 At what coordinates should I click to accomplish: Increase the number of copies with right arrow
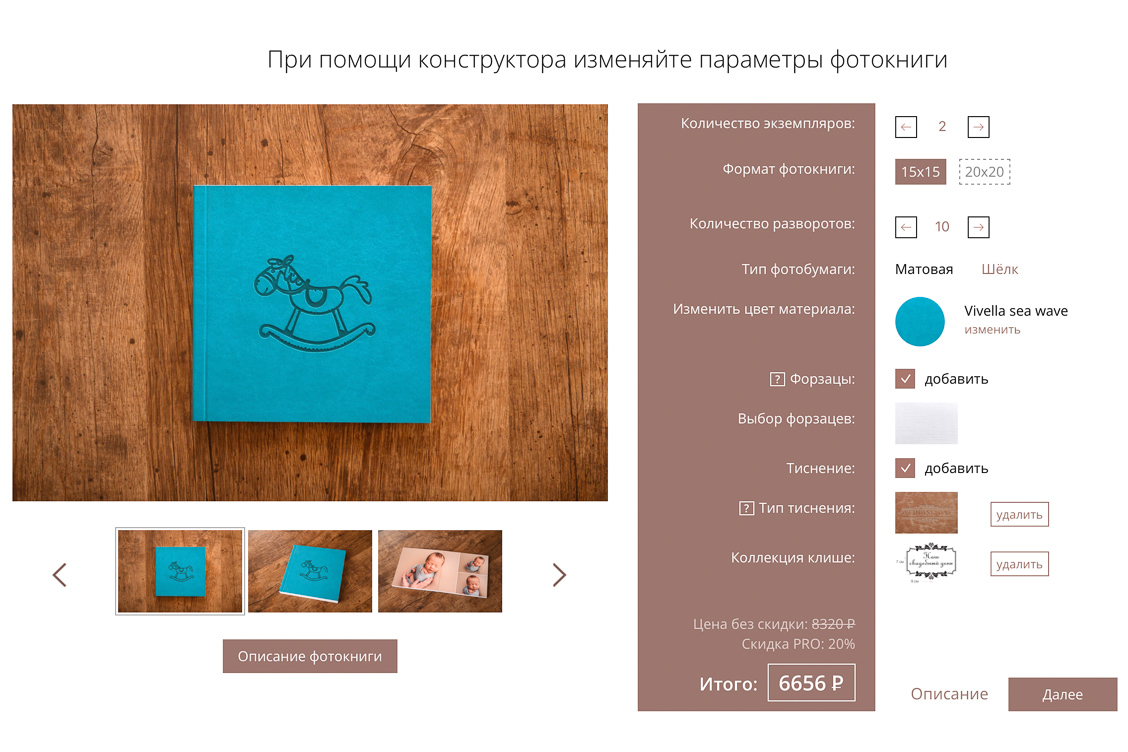click(x=978, y=127)
